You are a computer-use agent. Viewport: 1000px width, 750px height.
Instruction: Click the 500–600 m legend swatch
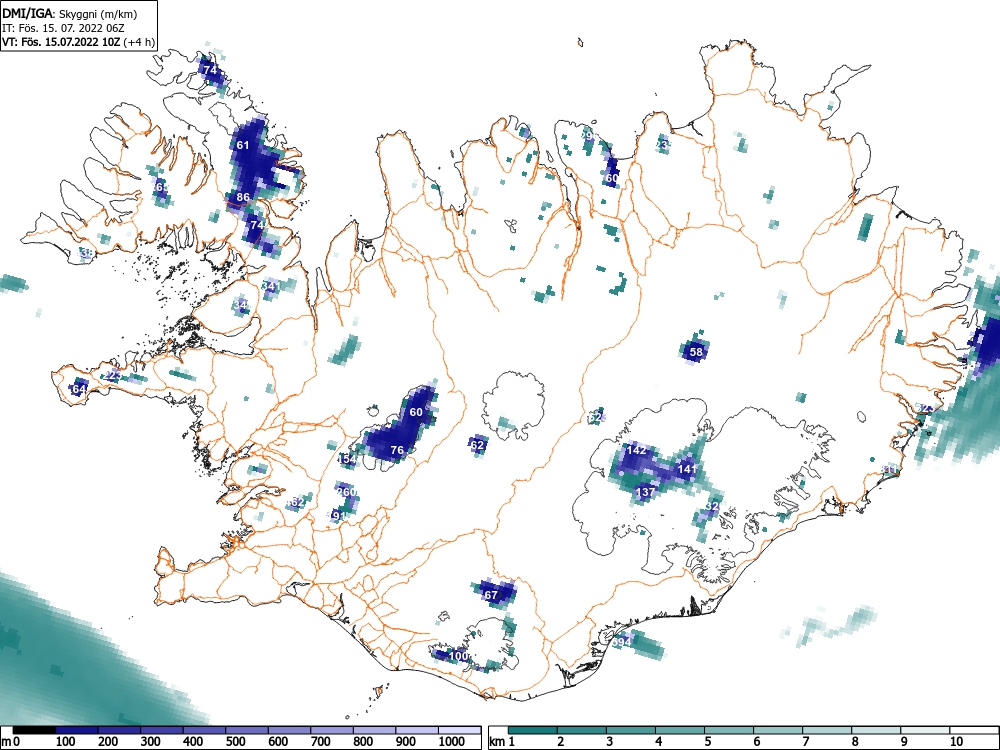pyautogui.click(x=247, y=730)
